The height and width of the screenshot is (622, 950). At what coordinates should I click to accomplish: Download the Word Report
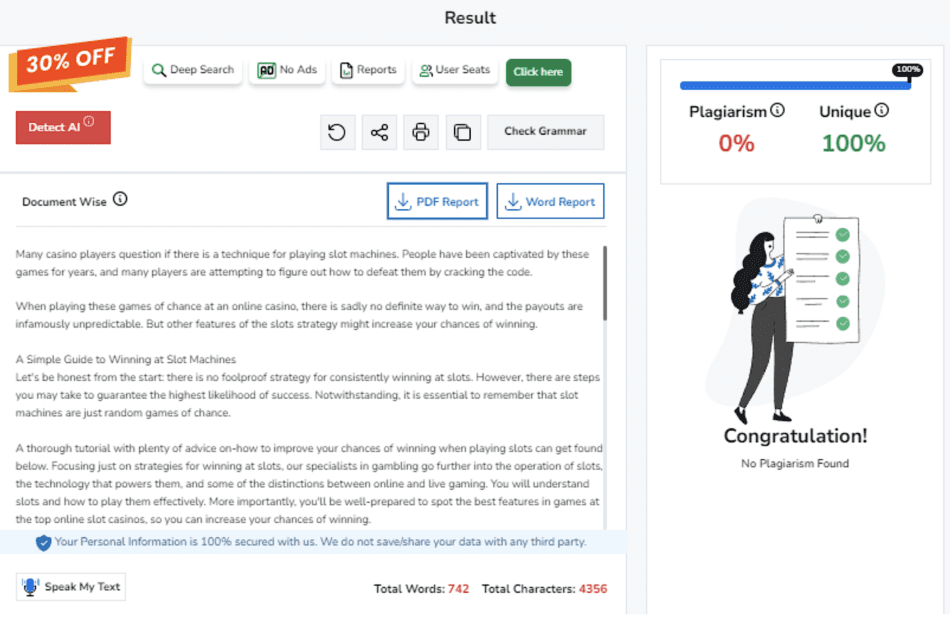(x=550, y=201)
